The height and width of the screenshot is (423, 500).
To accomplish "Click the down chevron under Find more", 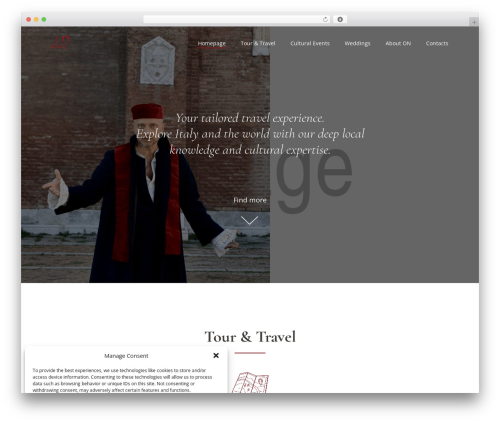I will point(249,220).
